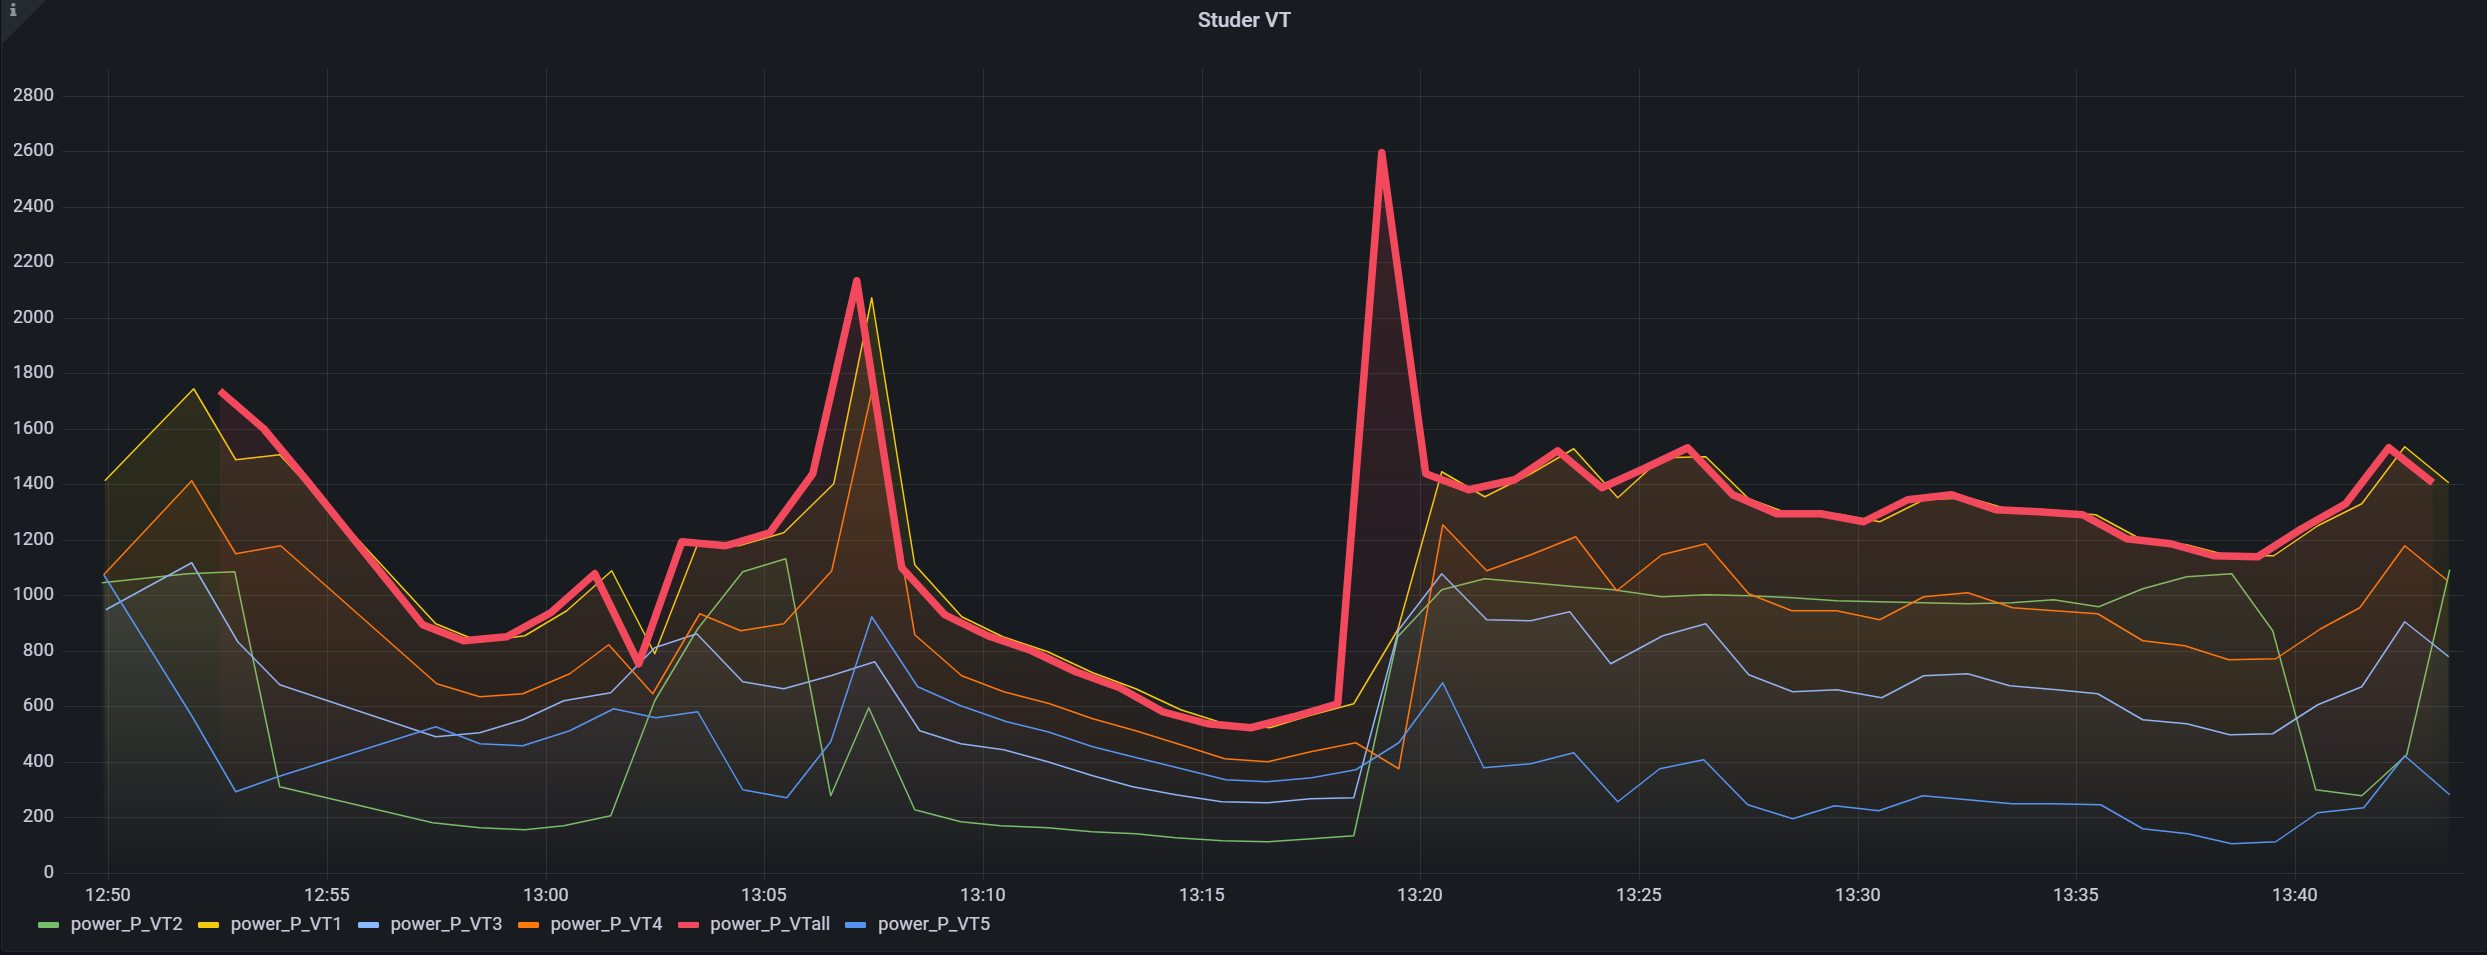
Task: Toggle the power_P_VT3 series in legend
Action: tap(446, 924)
